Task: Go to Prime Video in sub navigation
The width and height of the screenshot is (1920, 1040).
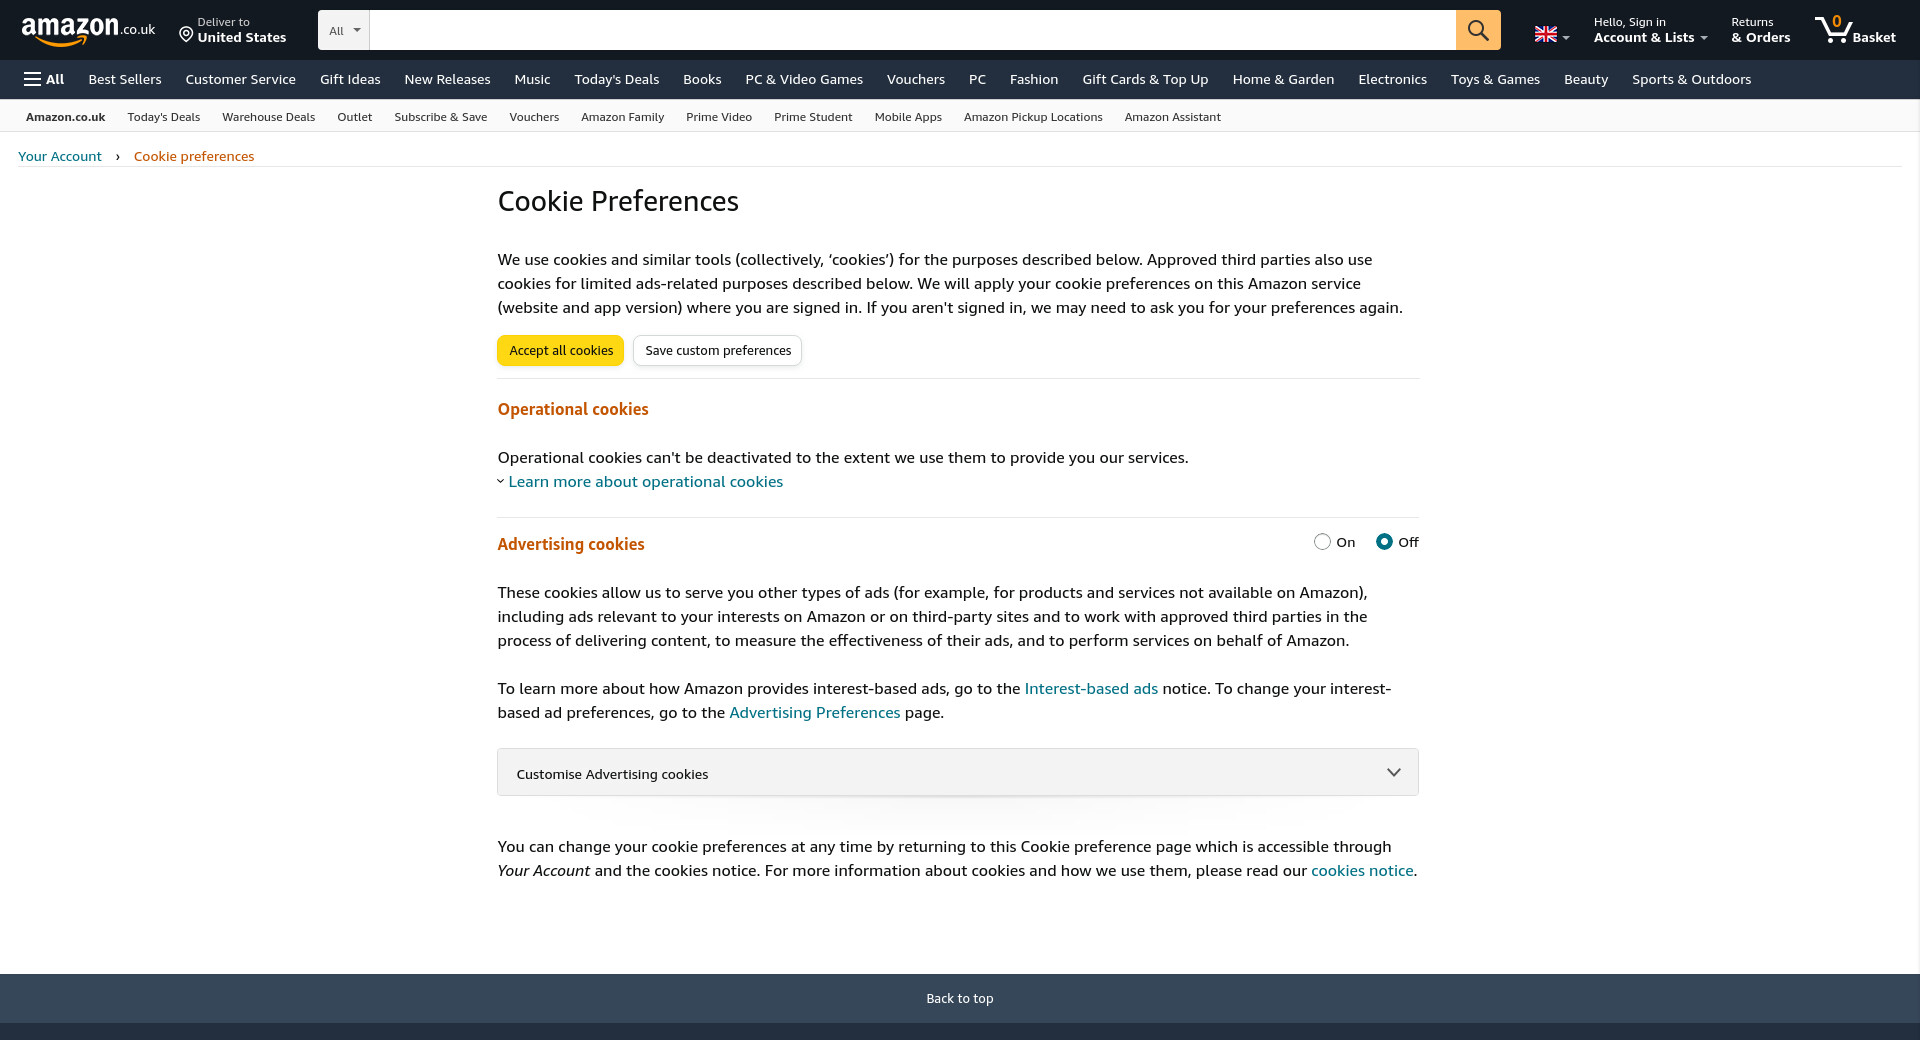Action: point(718,117)
